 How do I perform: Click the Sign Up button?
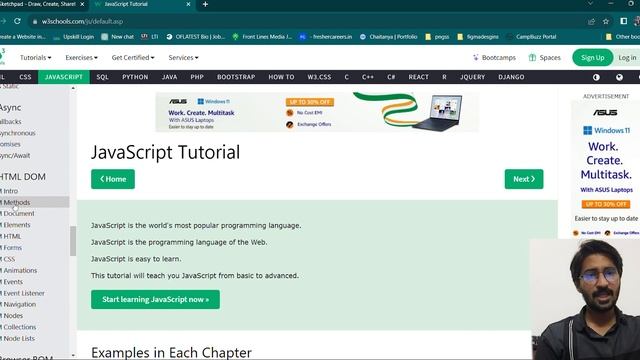tap(593, 58)
